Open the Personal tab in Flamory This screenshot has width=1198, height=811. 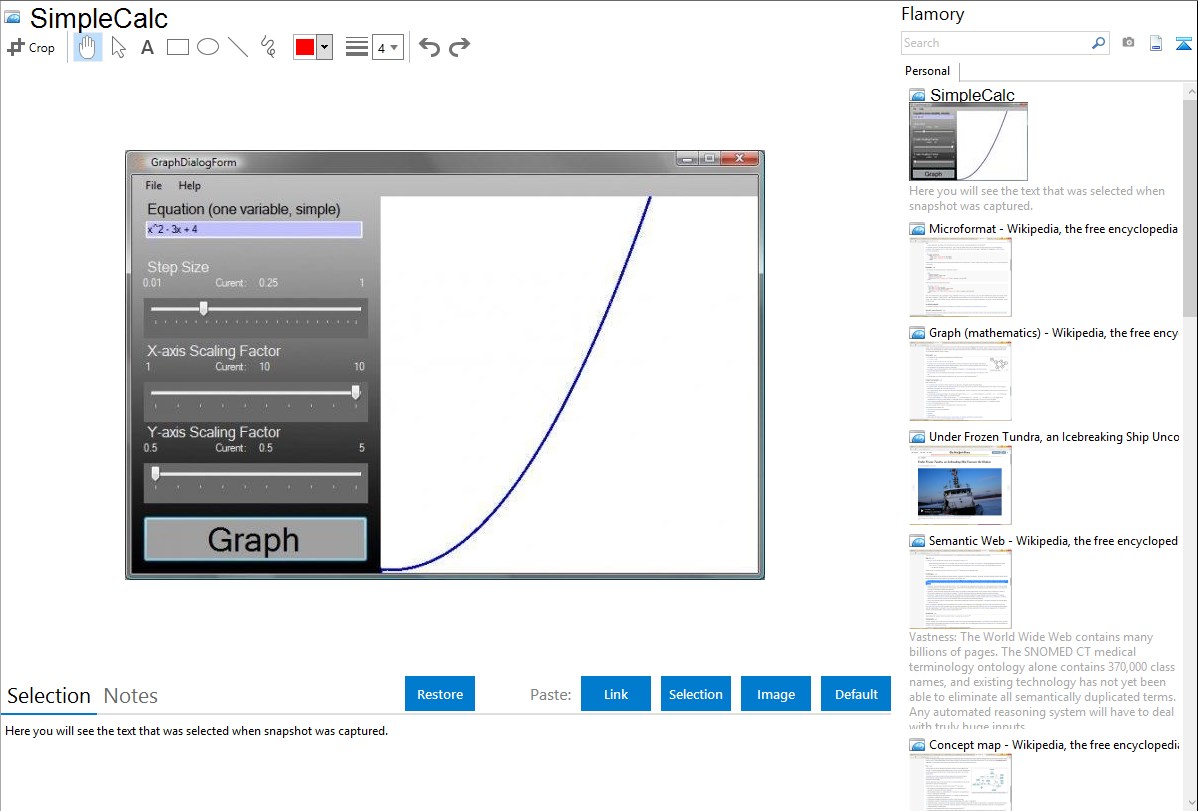coord(927,71)
